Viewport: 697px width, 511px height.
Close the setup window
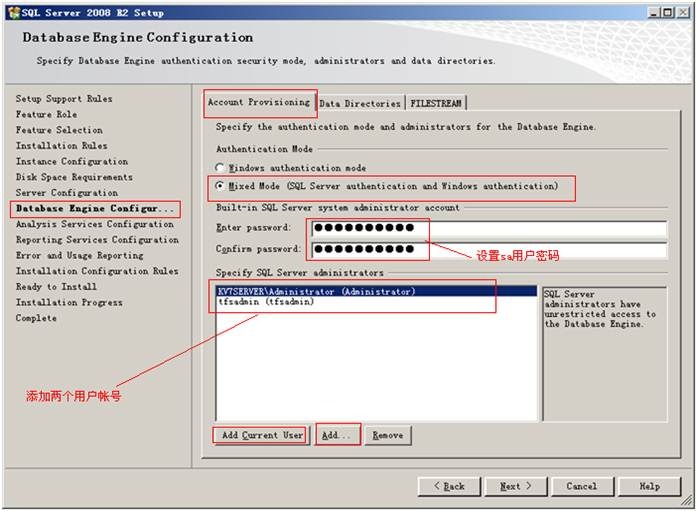pos(683,12)
